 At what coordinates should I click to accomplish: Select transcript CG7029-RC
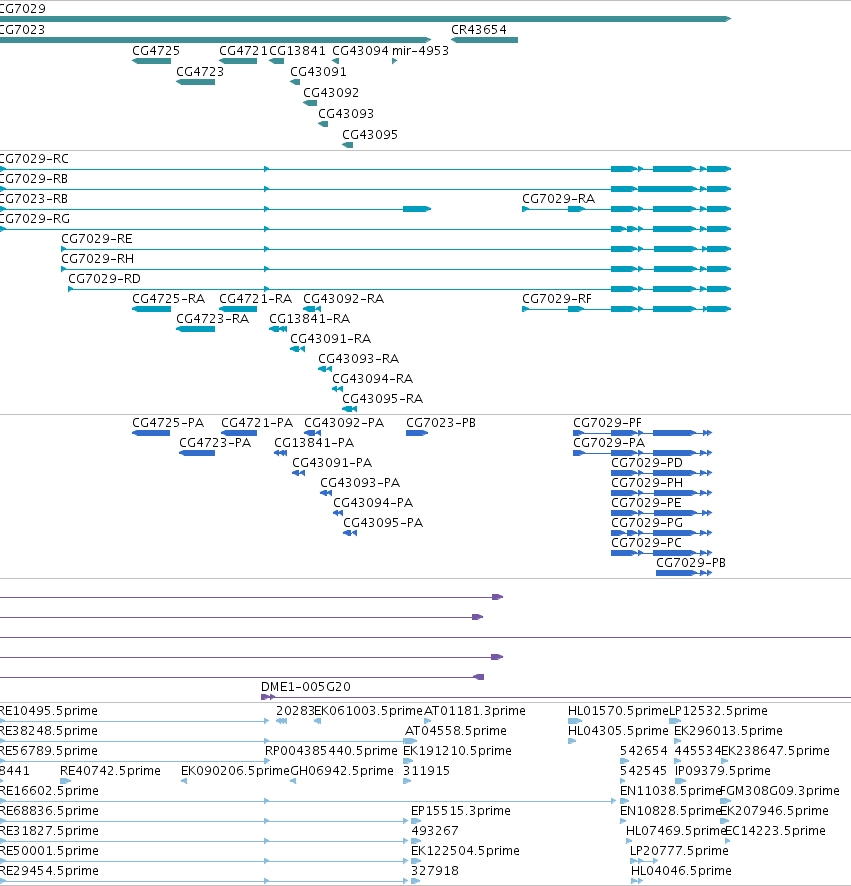click(x=366, y=169)
